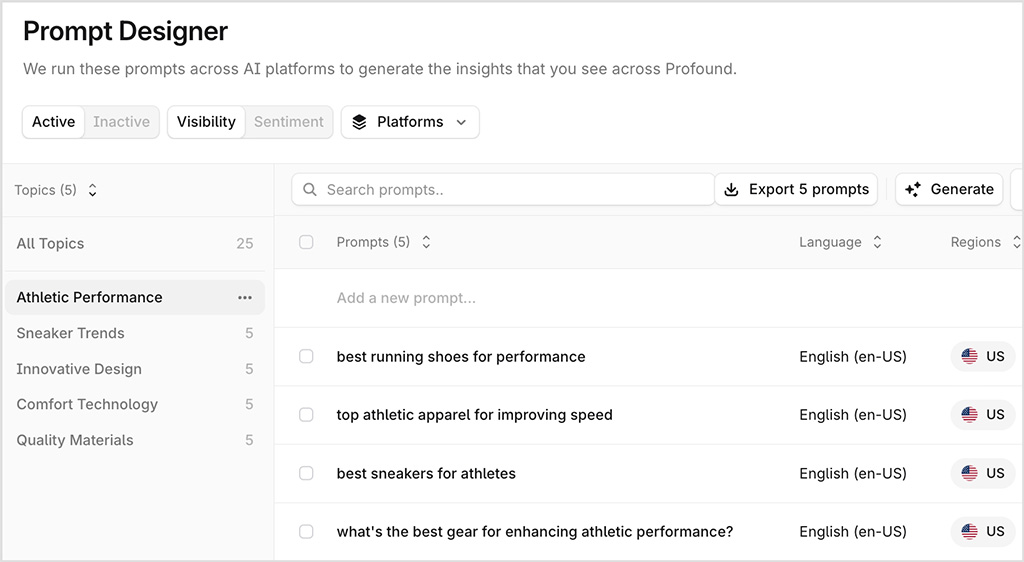The height and width of the screenshot is (562, 1024).
Task: Click Export 5 prompts button
Action: tap(796, 189)
